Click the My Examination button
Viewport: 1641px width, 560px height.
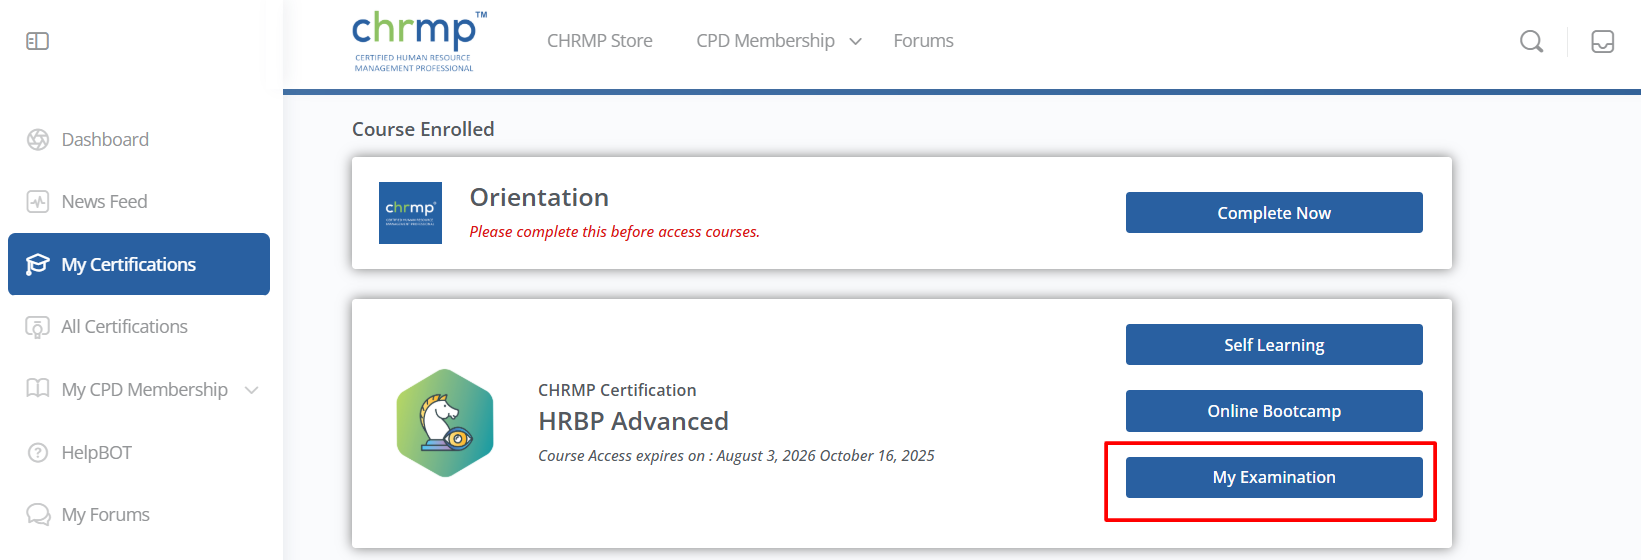pos(1274,477)
